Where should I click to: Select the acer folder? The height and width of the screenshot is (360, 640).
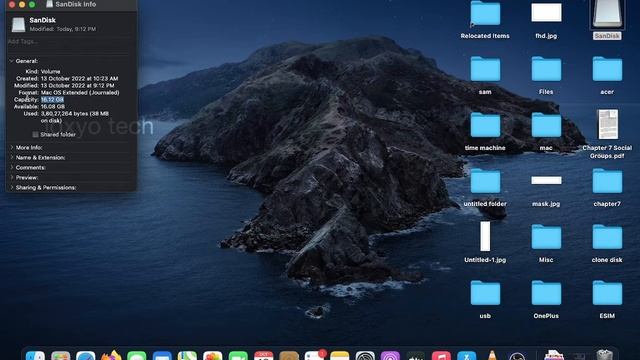tap(607, 69)
